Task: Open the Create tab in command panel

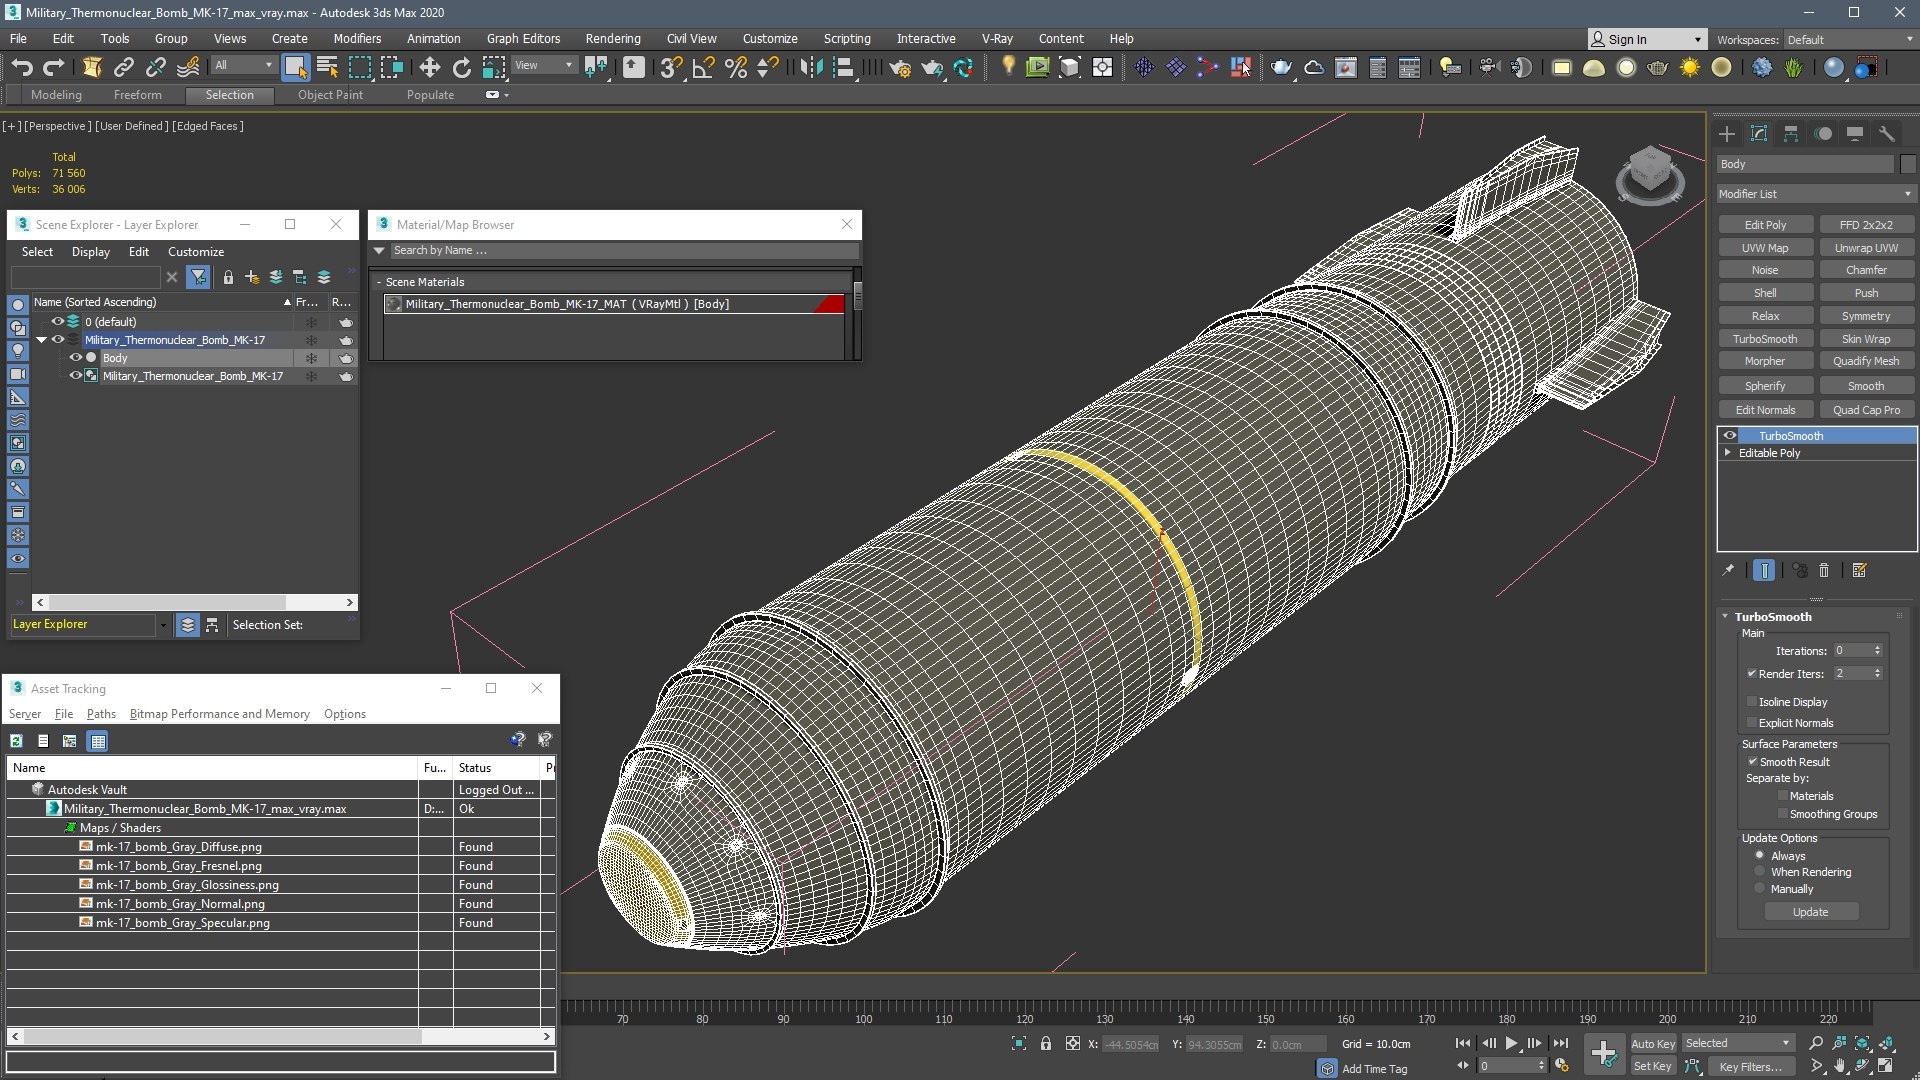Action: click(x=1727, y=133)
